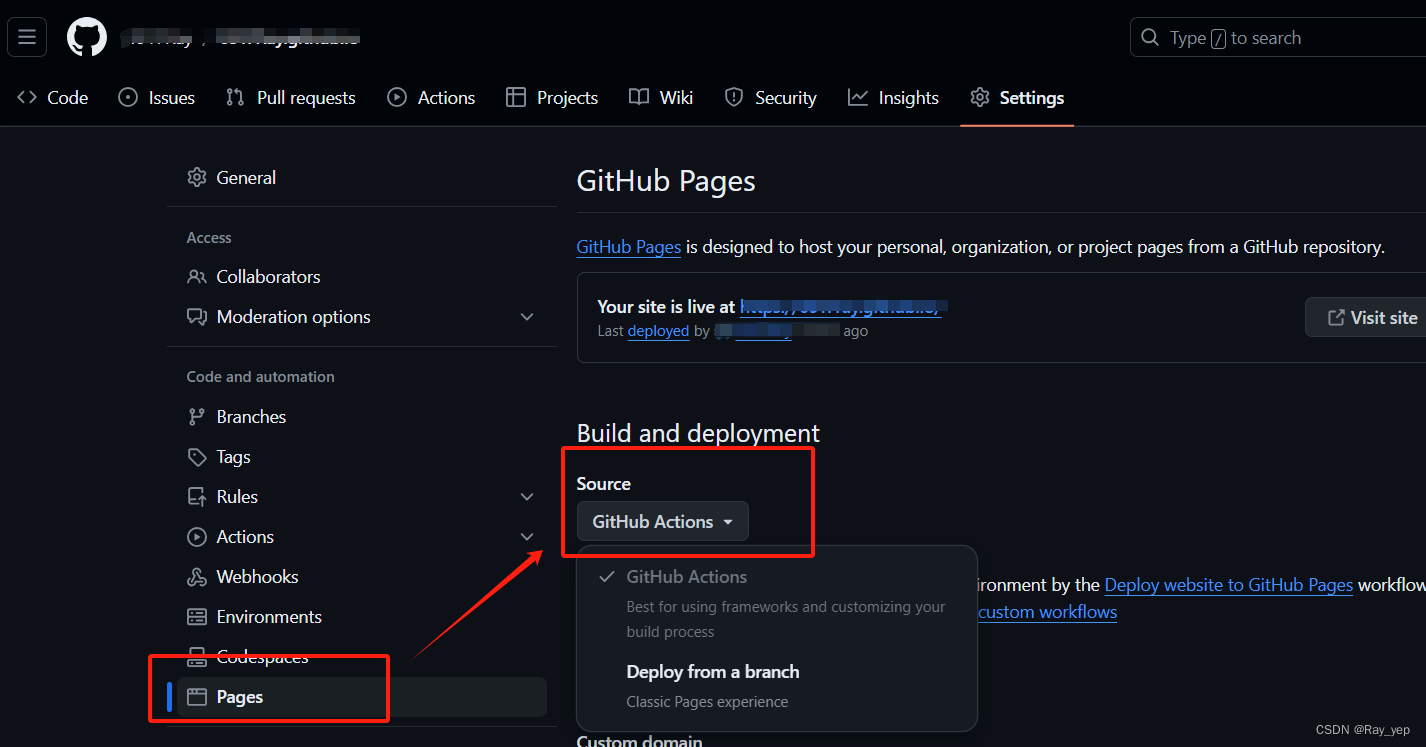Go to General settings in sidebar

pyautogui.click(x=362, y=177)
